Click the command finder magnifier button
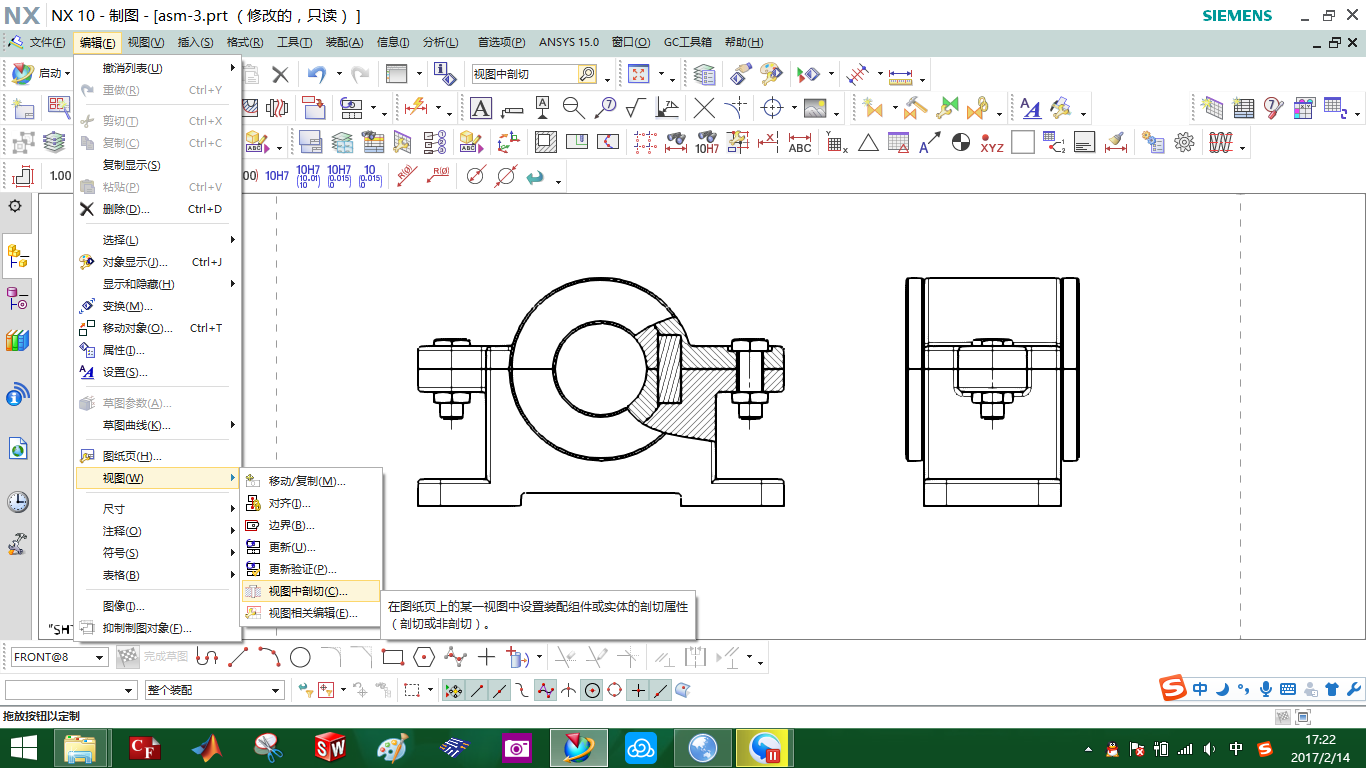The image size is (1366, 768). [x=587, y=74]
